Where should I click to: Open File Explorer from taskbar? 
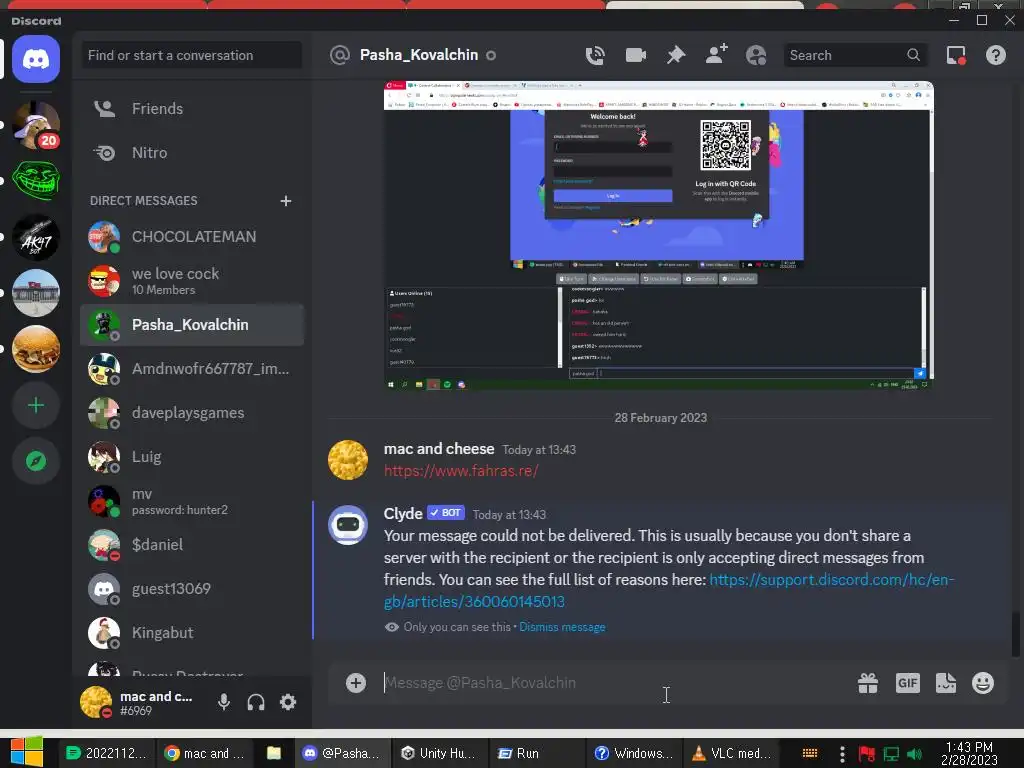(x=274, y=753)
